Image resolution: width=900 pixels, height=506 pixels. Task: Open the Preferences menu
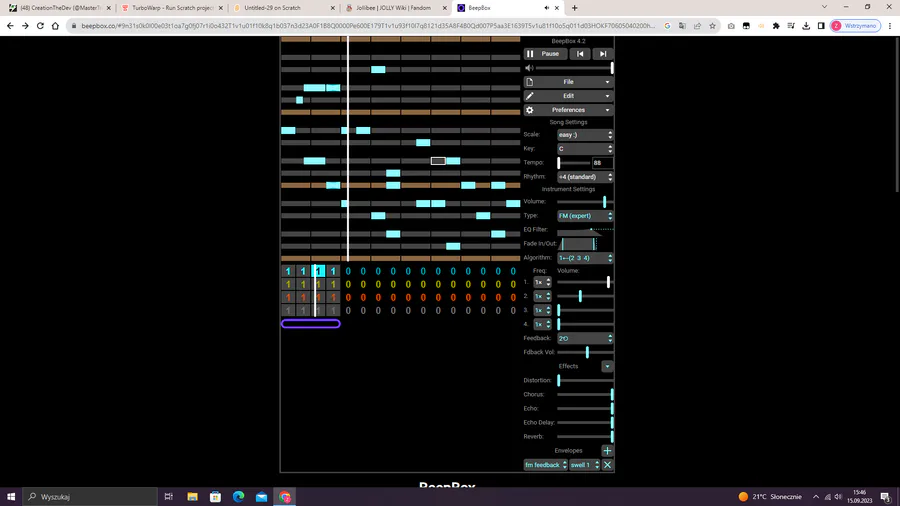coord(568,110)
